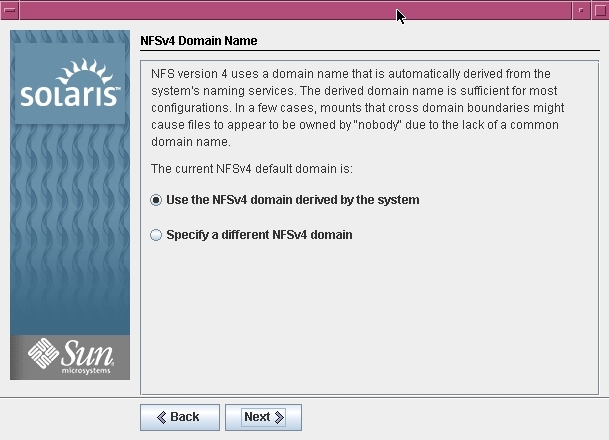The height and width of the screenshot is (440, 609).
Task: Choose "Specify a different NFSv4 domain" option
Action: 156,235
